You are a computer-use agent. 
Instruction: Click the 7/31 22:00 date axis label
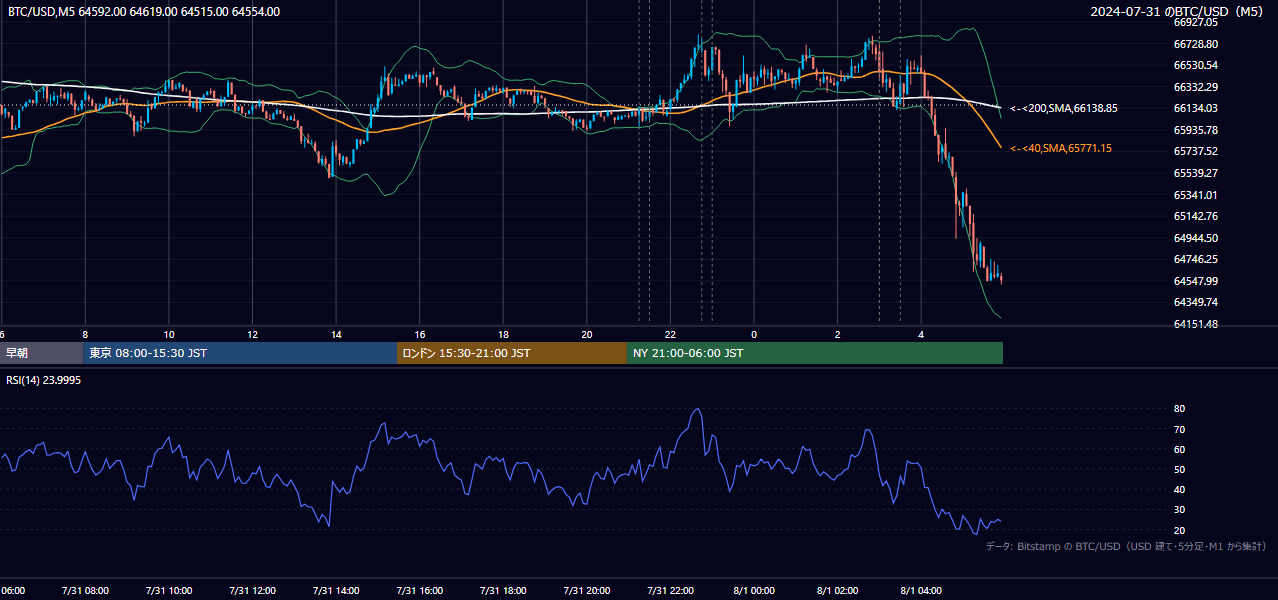671,591
